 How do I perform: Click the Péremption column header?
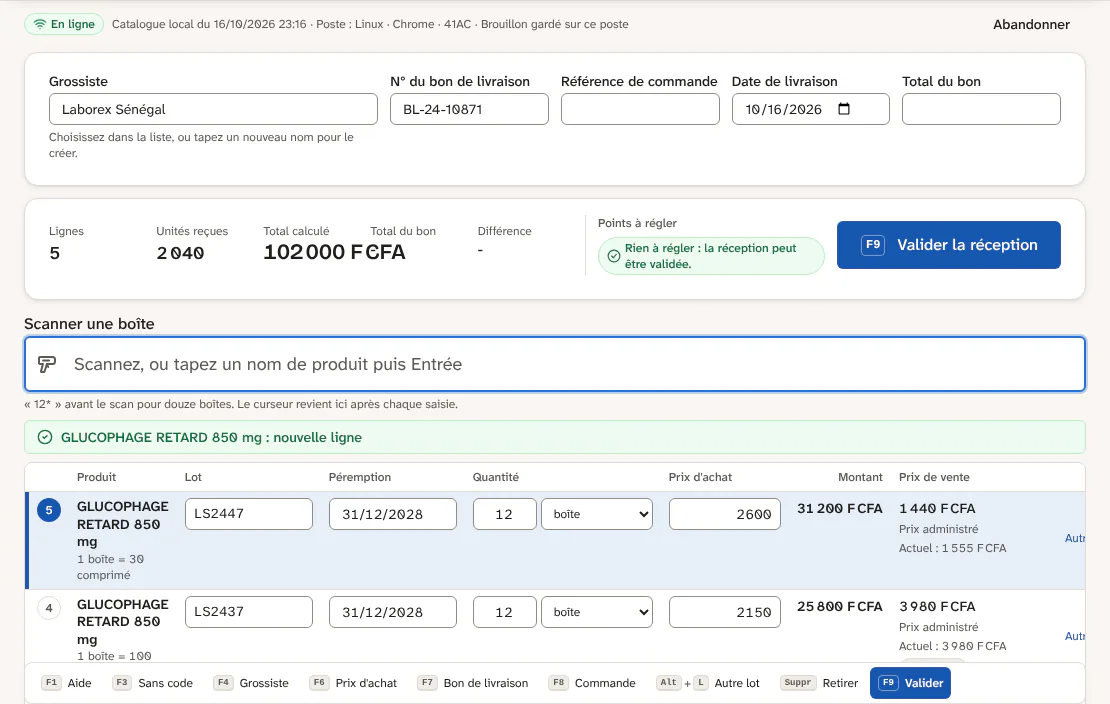coord(360,477)
